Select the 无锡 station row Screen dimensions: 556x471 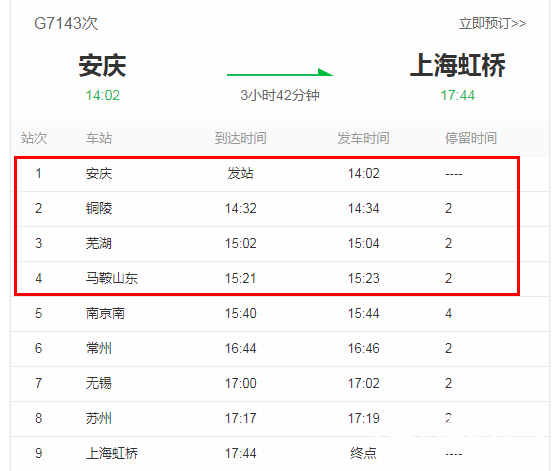pos(280,384)
